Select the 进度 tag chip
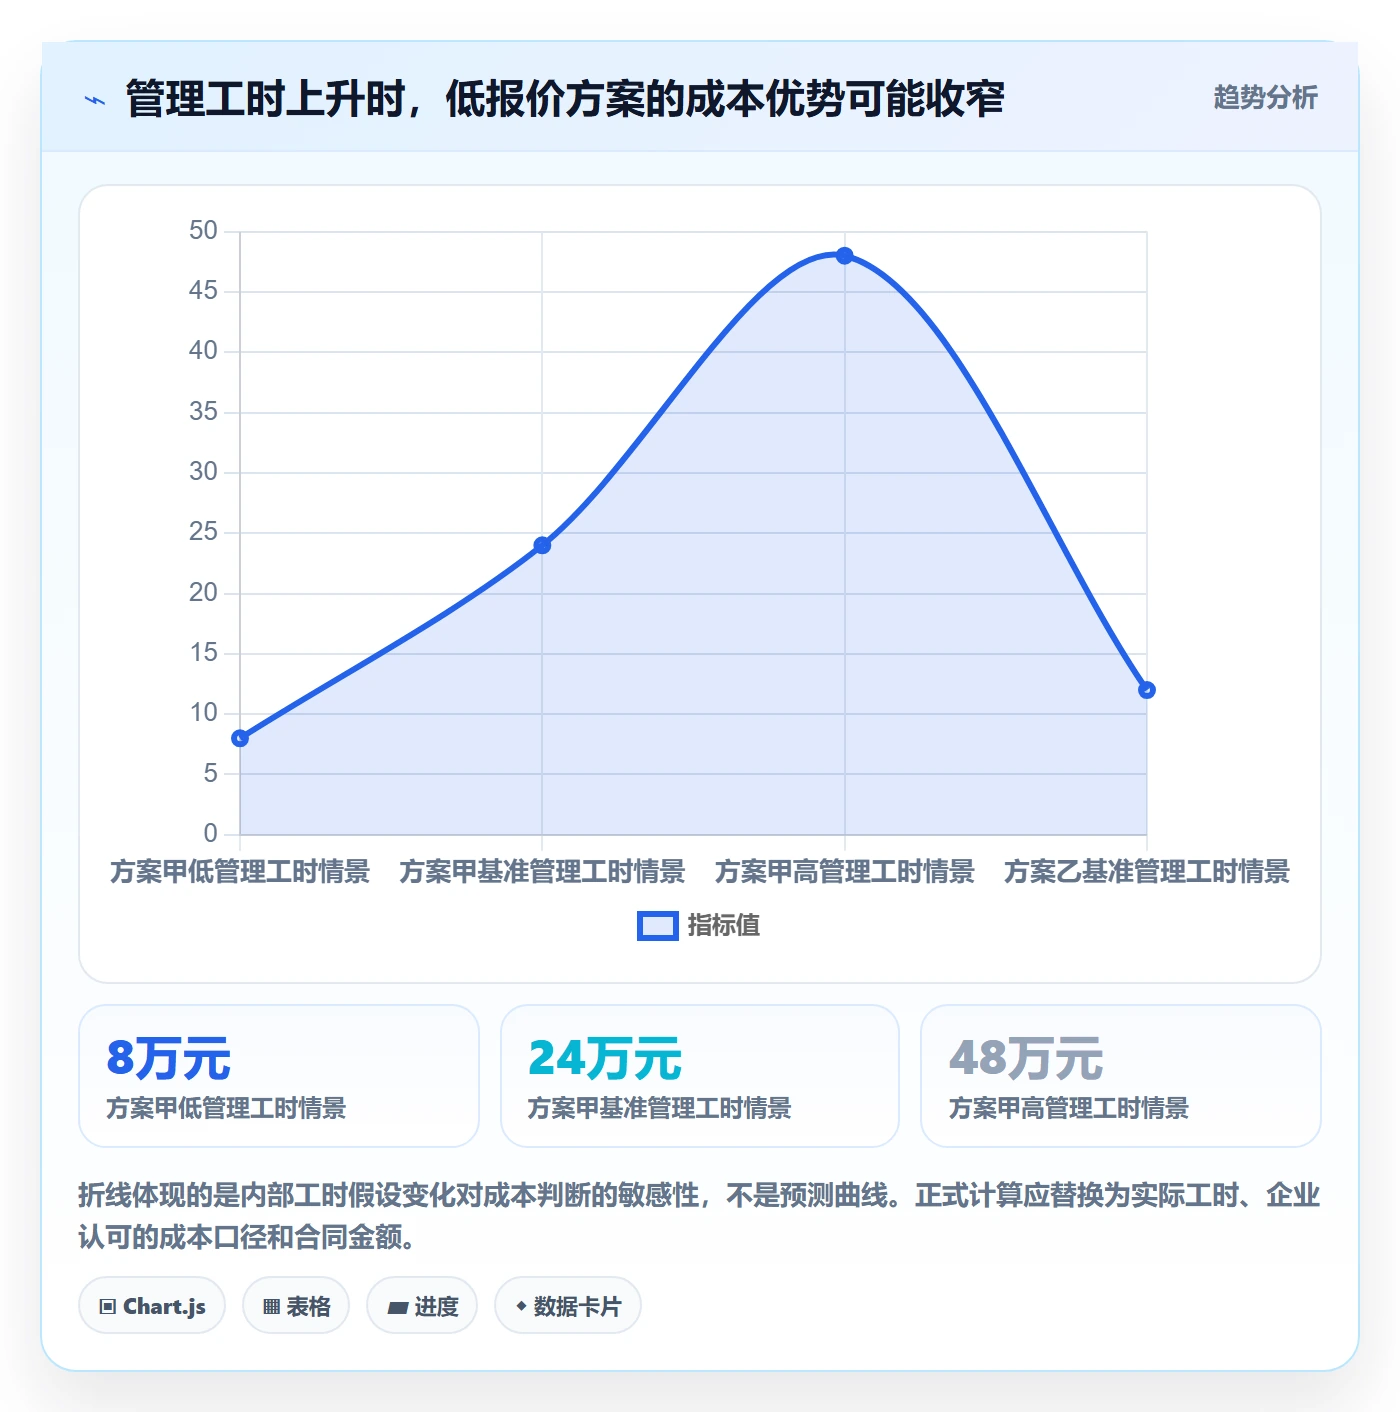The width and height of the screenshot is (1400, 1412). tap(422, 1305)
